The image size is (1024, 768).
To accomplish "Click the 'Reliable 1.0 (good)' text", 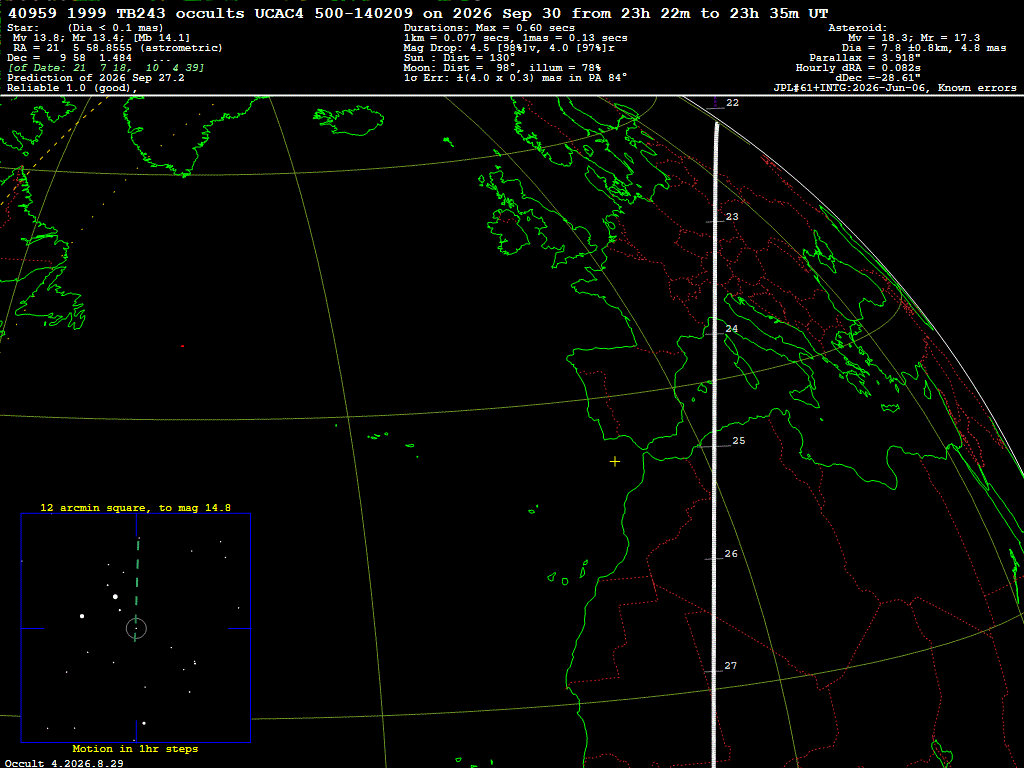I will [72, 88].
